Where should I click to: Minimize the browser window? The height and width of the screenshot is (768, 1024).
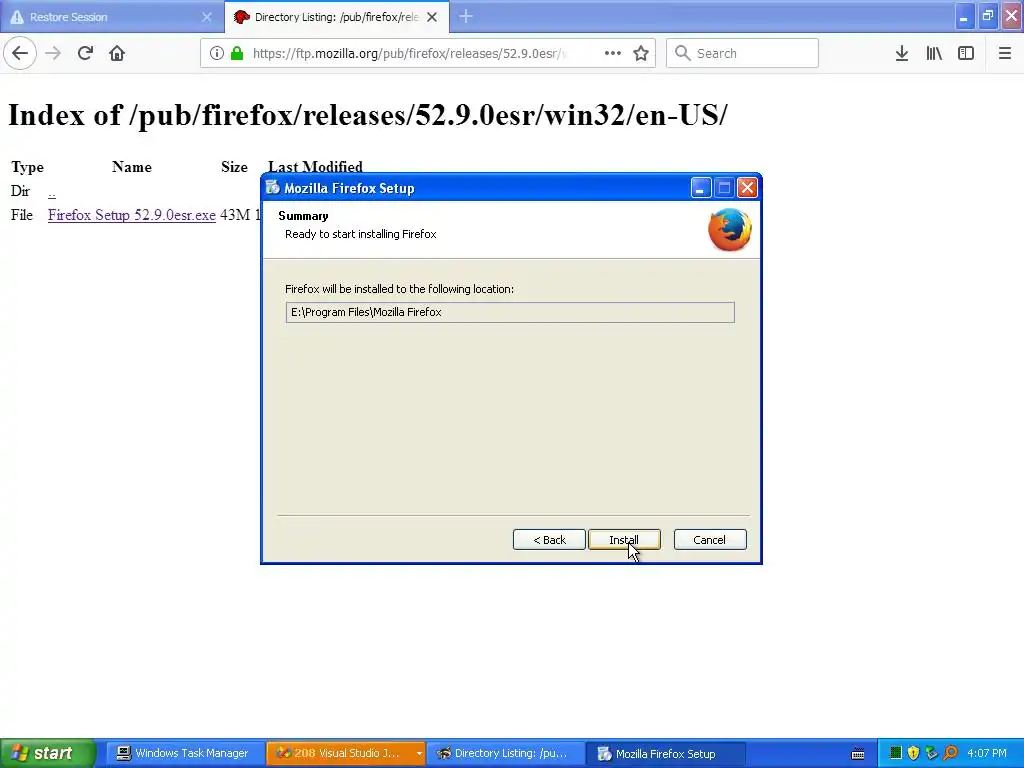[965, 16]
